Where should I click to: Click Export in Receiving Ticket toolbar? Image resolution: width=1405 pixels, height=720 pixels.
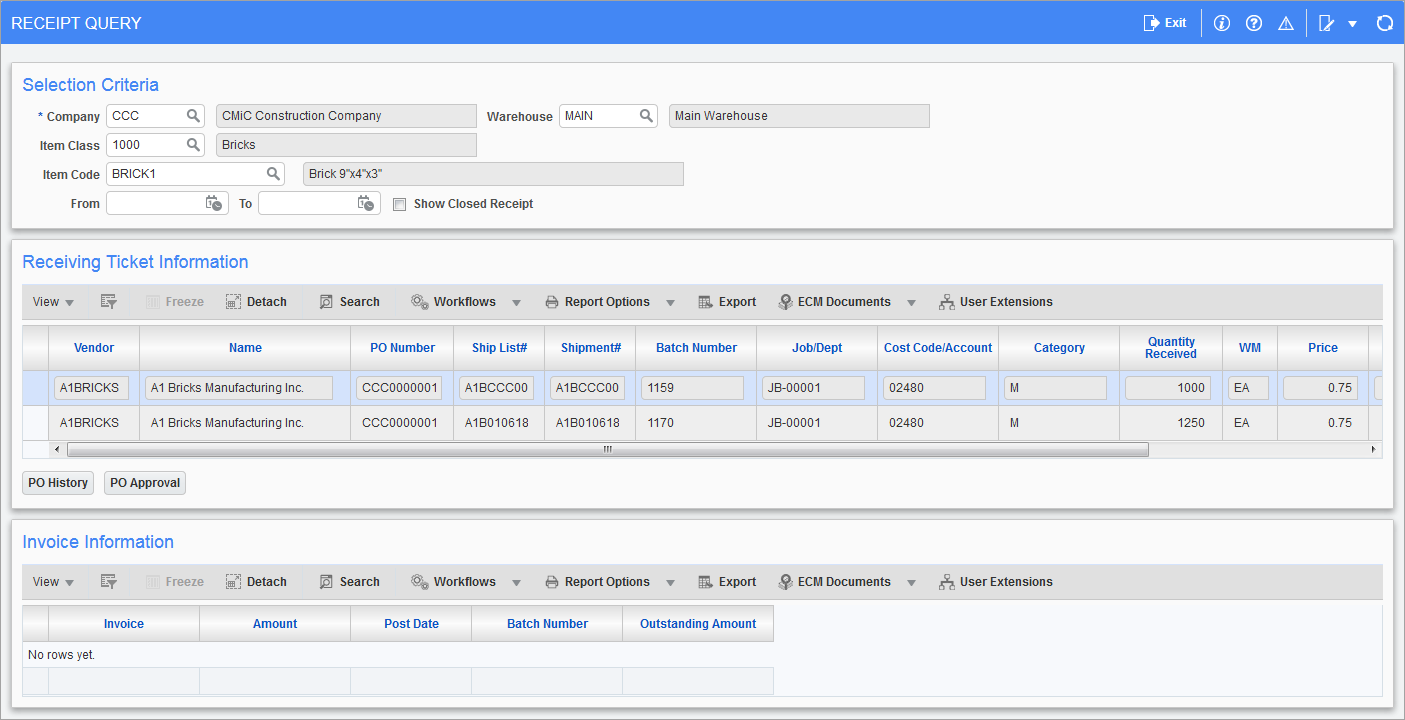pyautogui.click(x=727, y=302)
